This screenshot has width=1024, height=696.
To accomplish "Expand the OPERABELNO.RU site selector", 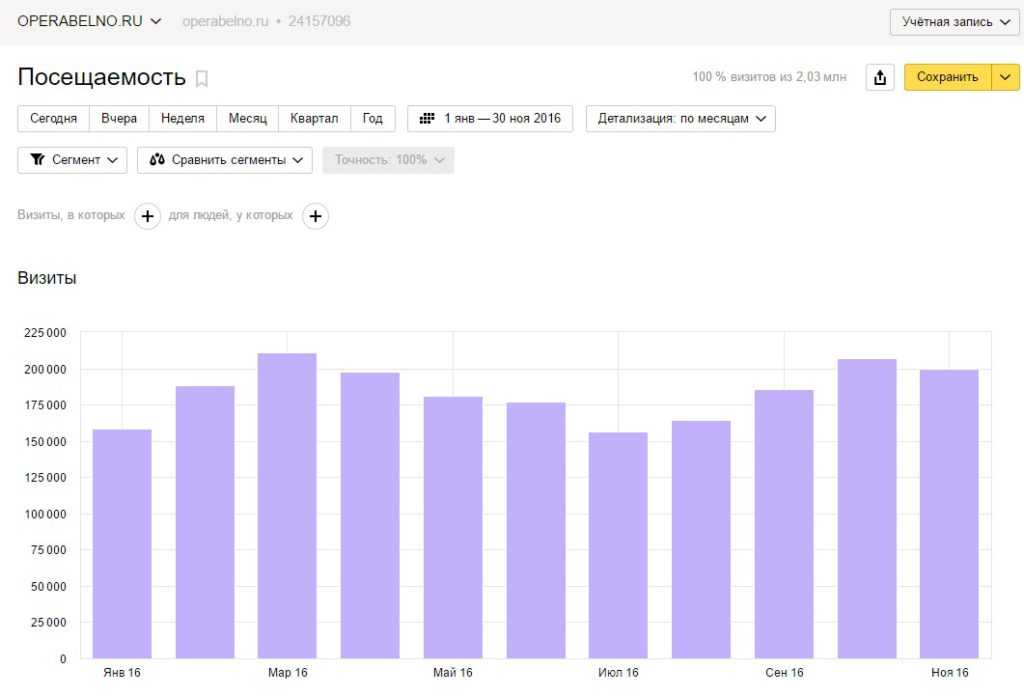I will pyautogui.click(x=89, y=21).
